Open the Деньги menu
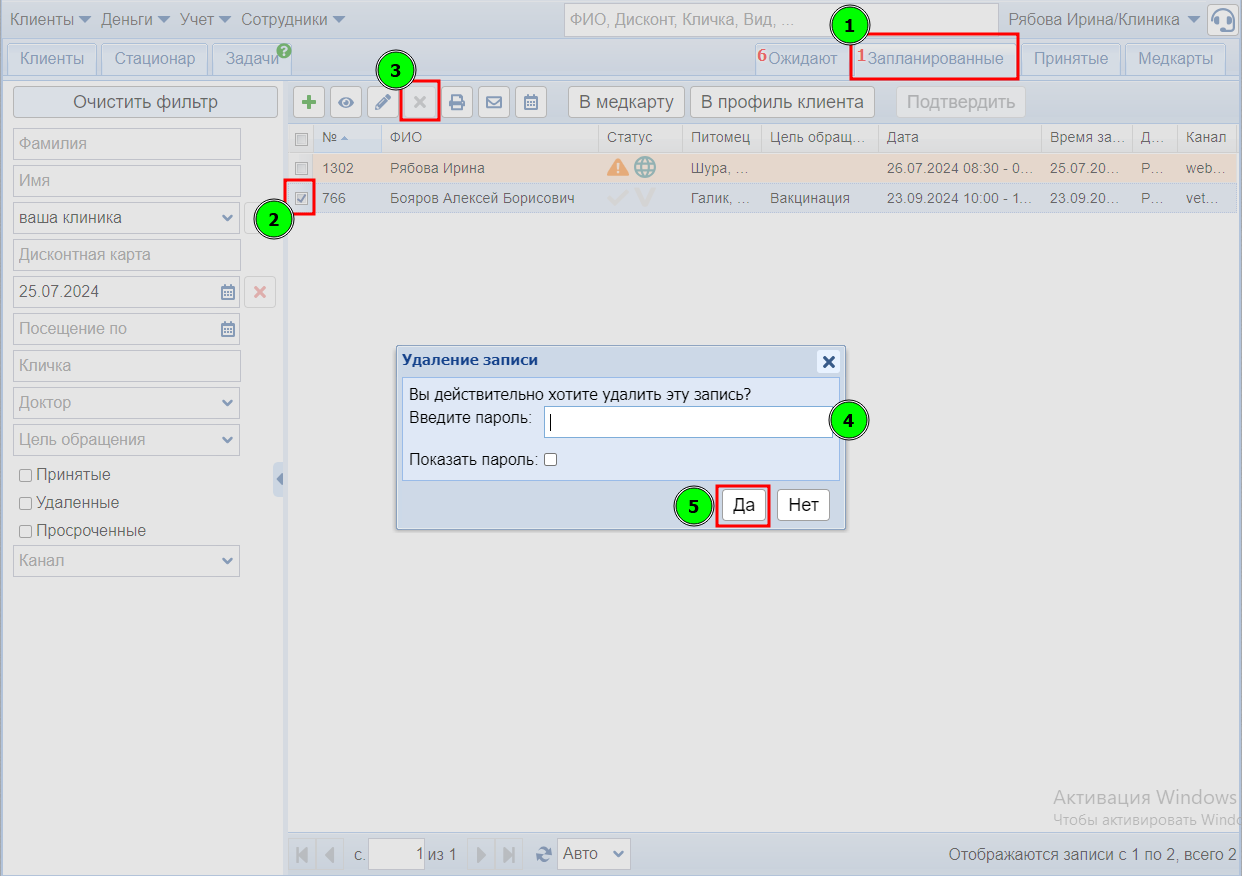This screenshot has height=876, width=1242. click(135, 20)
